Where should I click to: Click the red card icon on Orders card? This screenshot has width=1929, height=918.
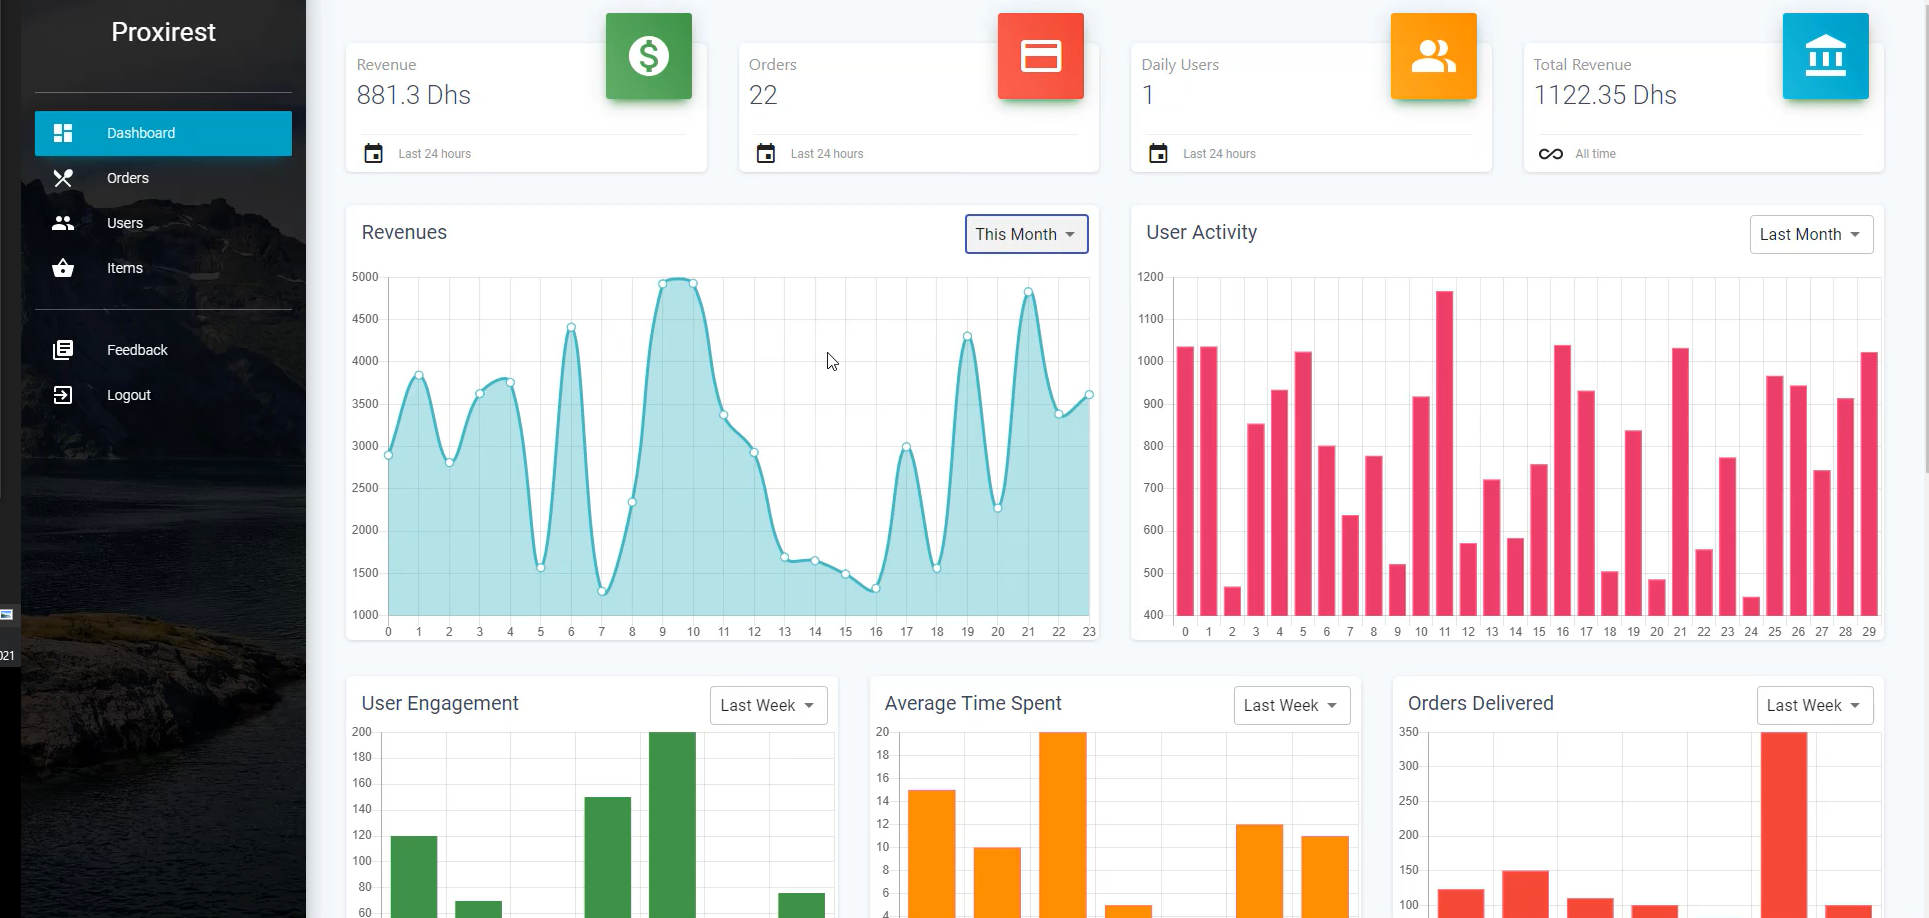[1040, 57]
